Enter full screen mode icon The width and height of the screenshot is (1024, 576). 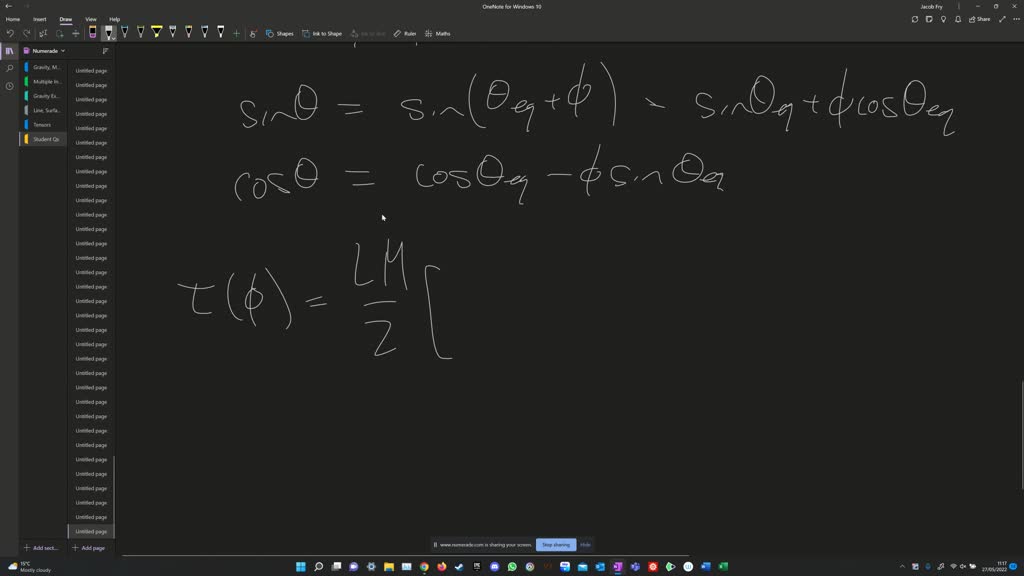(1002, 19)
